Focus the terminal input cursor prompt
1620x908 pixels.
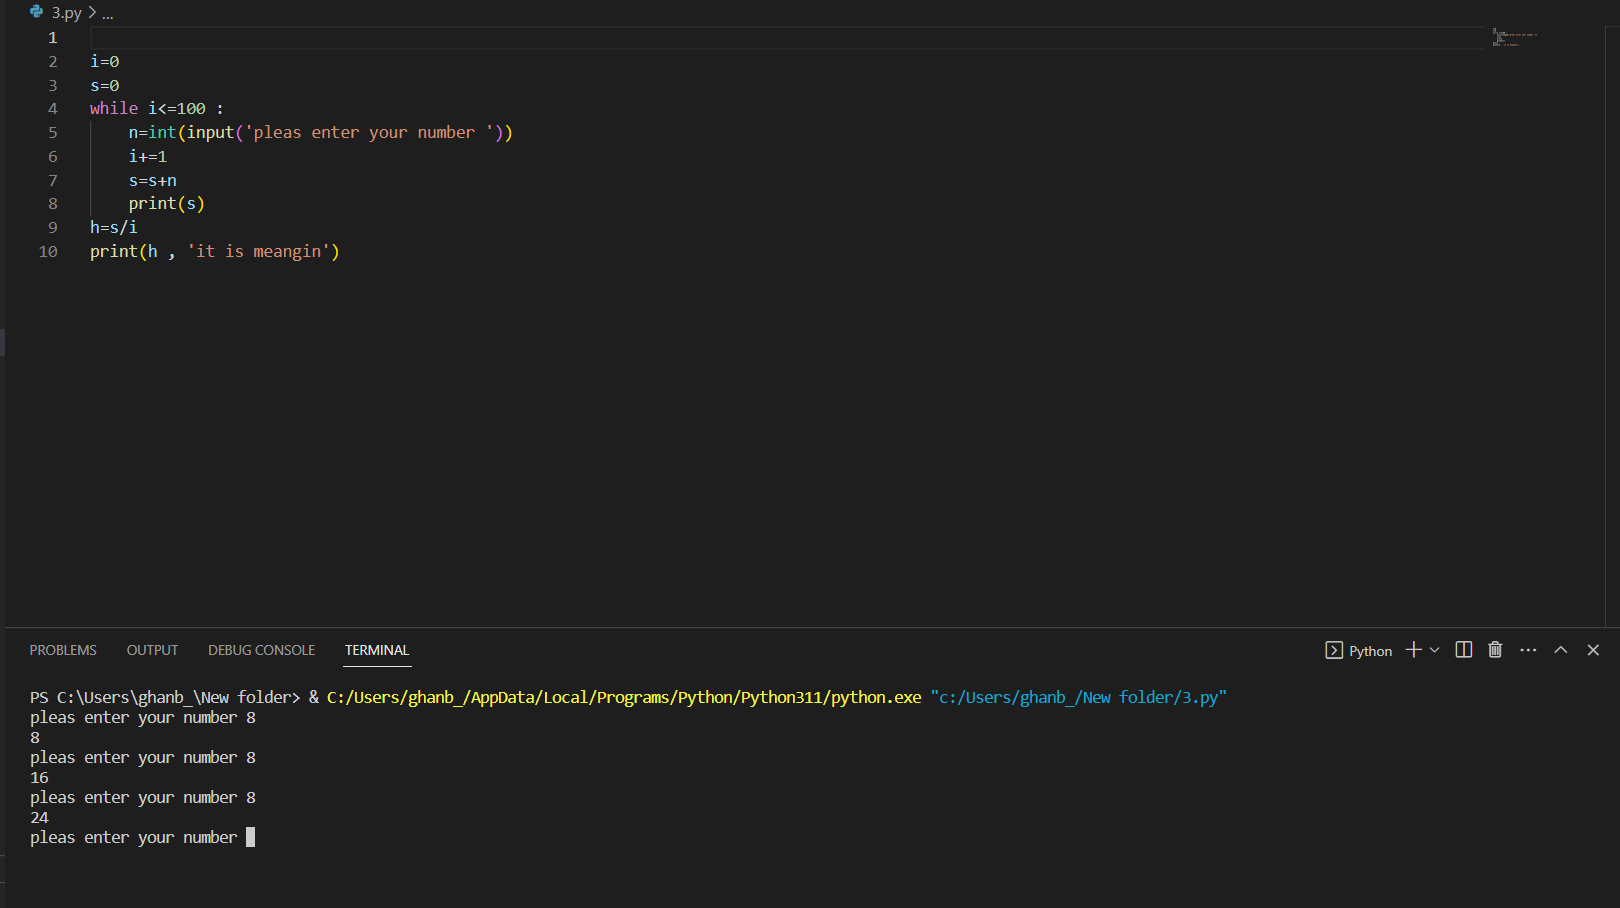point(250,837)
